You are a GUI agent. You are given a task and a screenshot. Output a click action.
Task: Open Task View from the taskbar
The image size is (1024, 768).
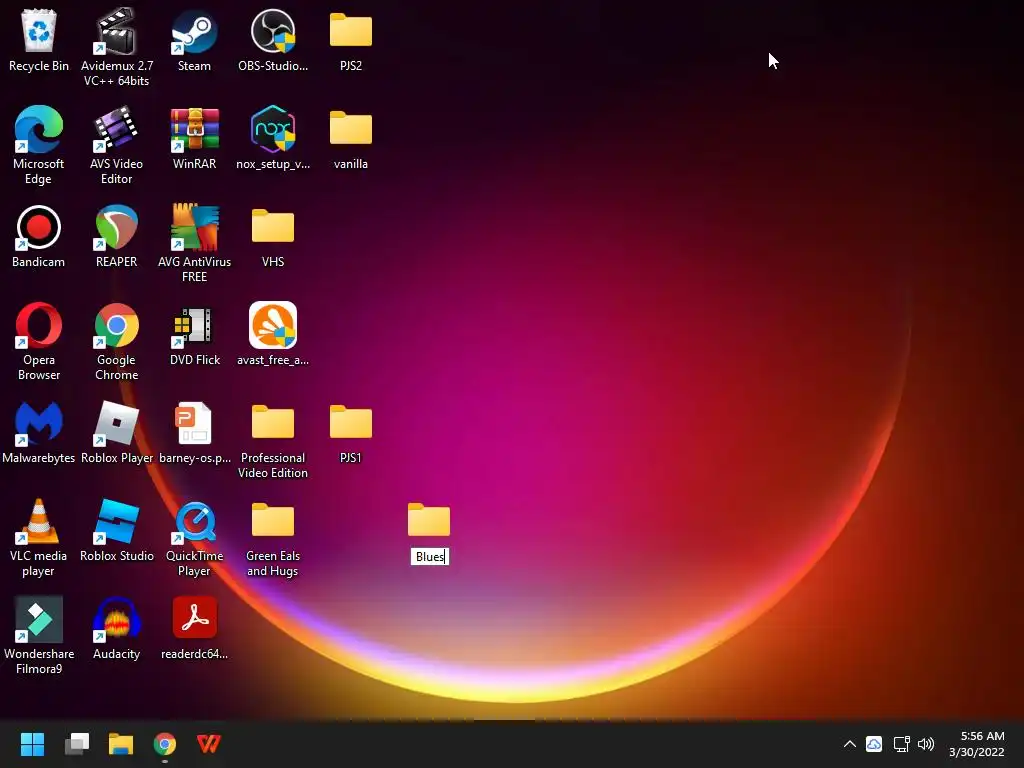77,744
